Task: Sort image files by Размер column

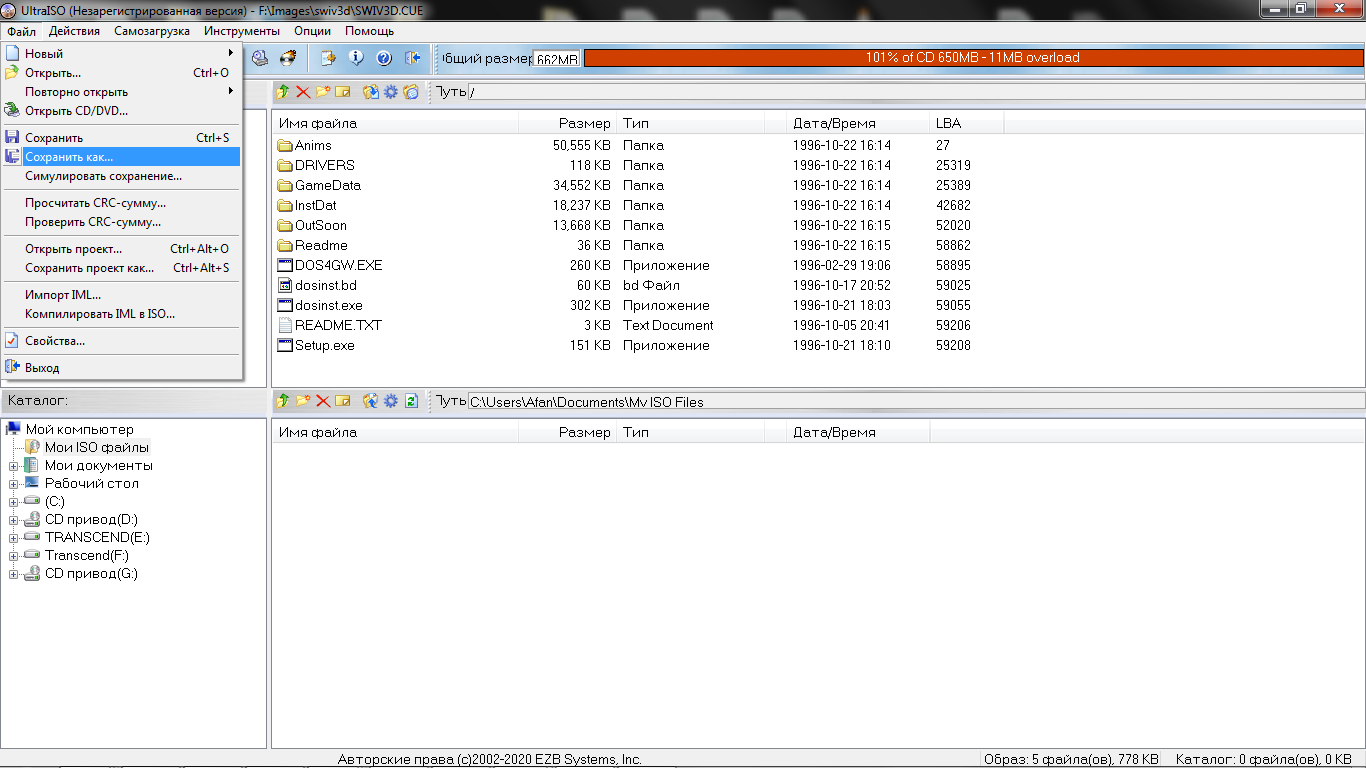Action: [x=568, y=124]
